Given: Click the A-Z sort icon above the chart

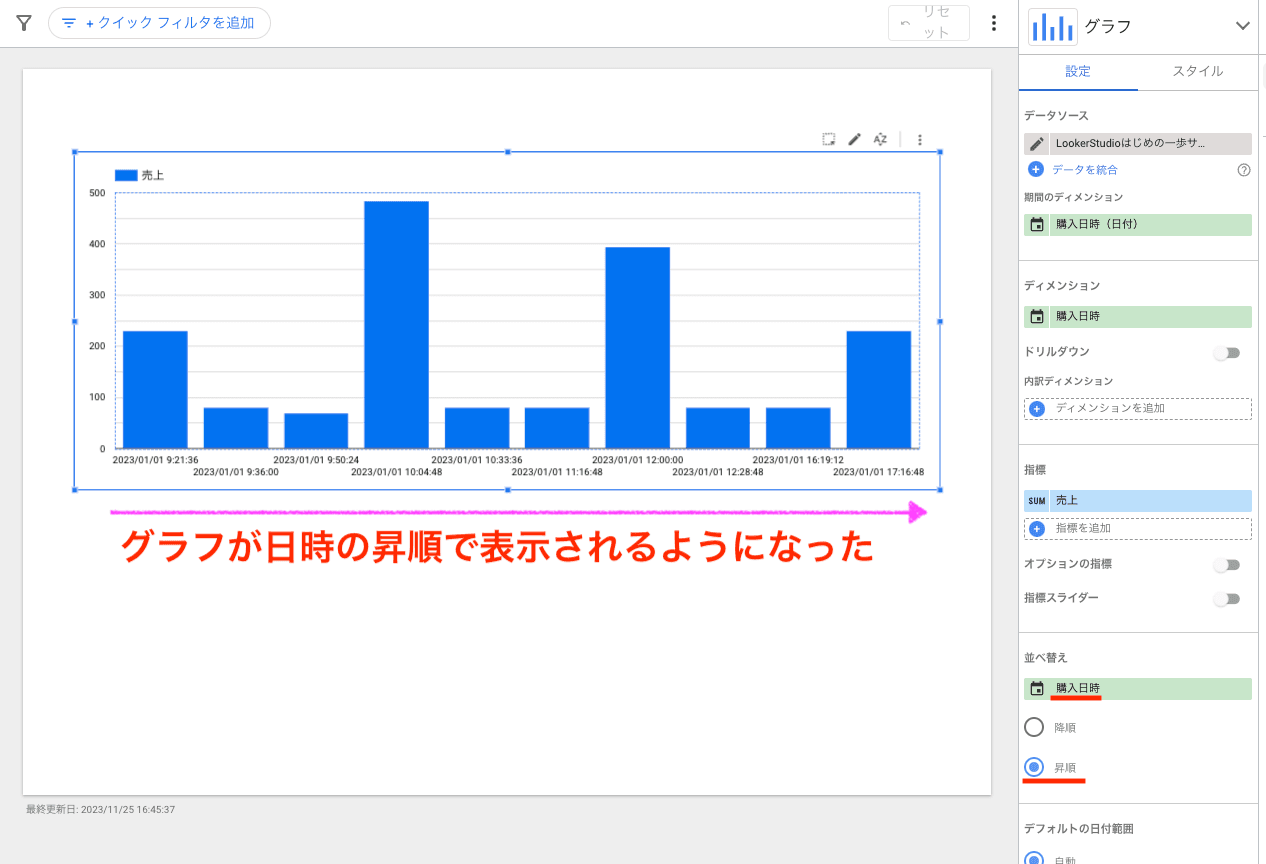Looking at the screenshot, I should tap(880, 139).
